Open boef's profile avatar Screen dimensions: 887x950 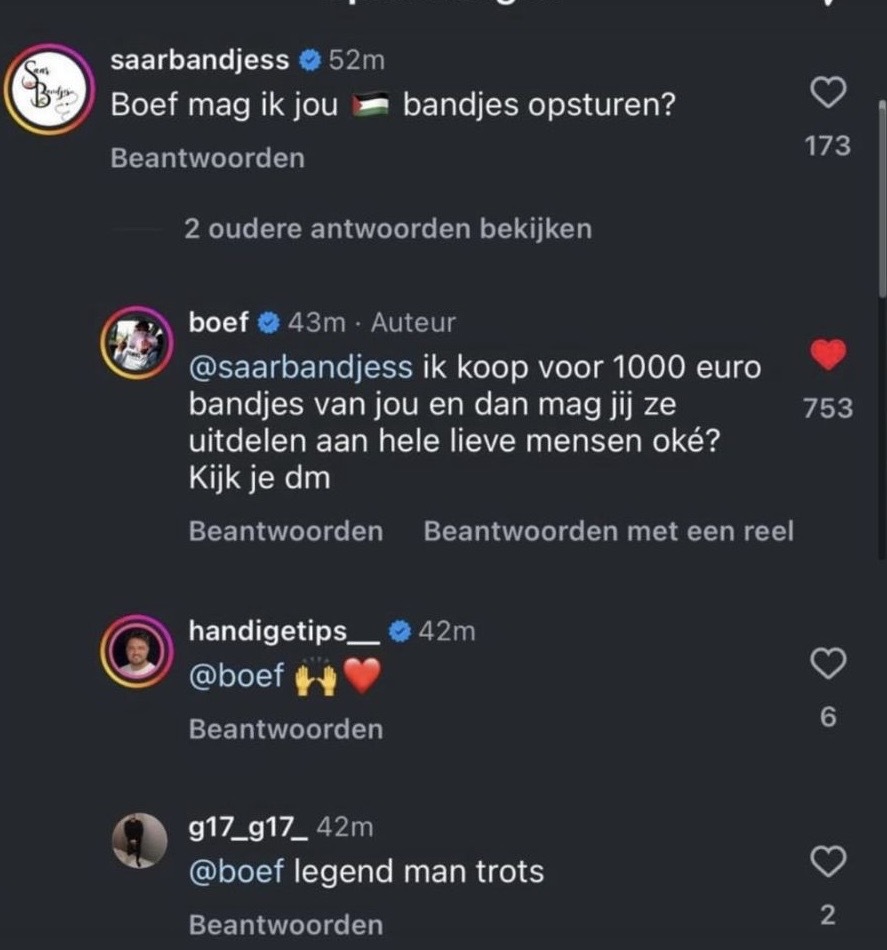pyautogui.click(x=138, y=345)
